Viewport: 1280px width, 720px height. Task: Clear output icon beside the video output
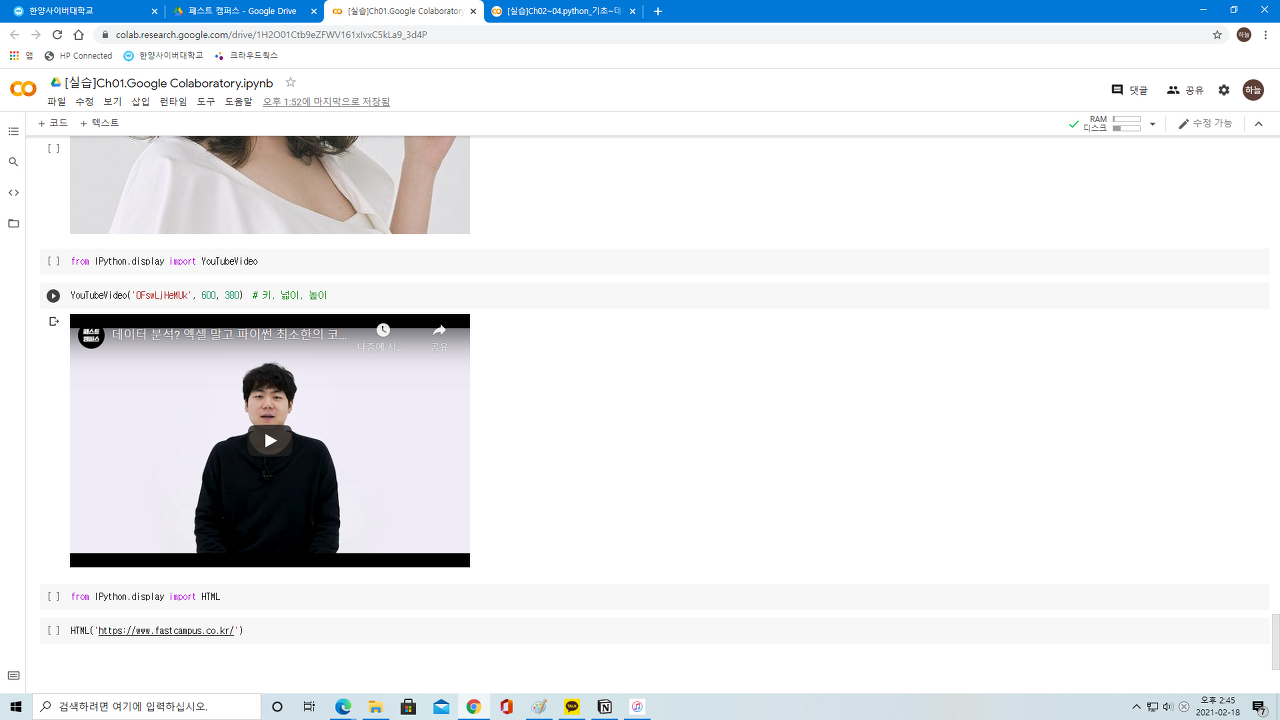(x=54, y=322)
